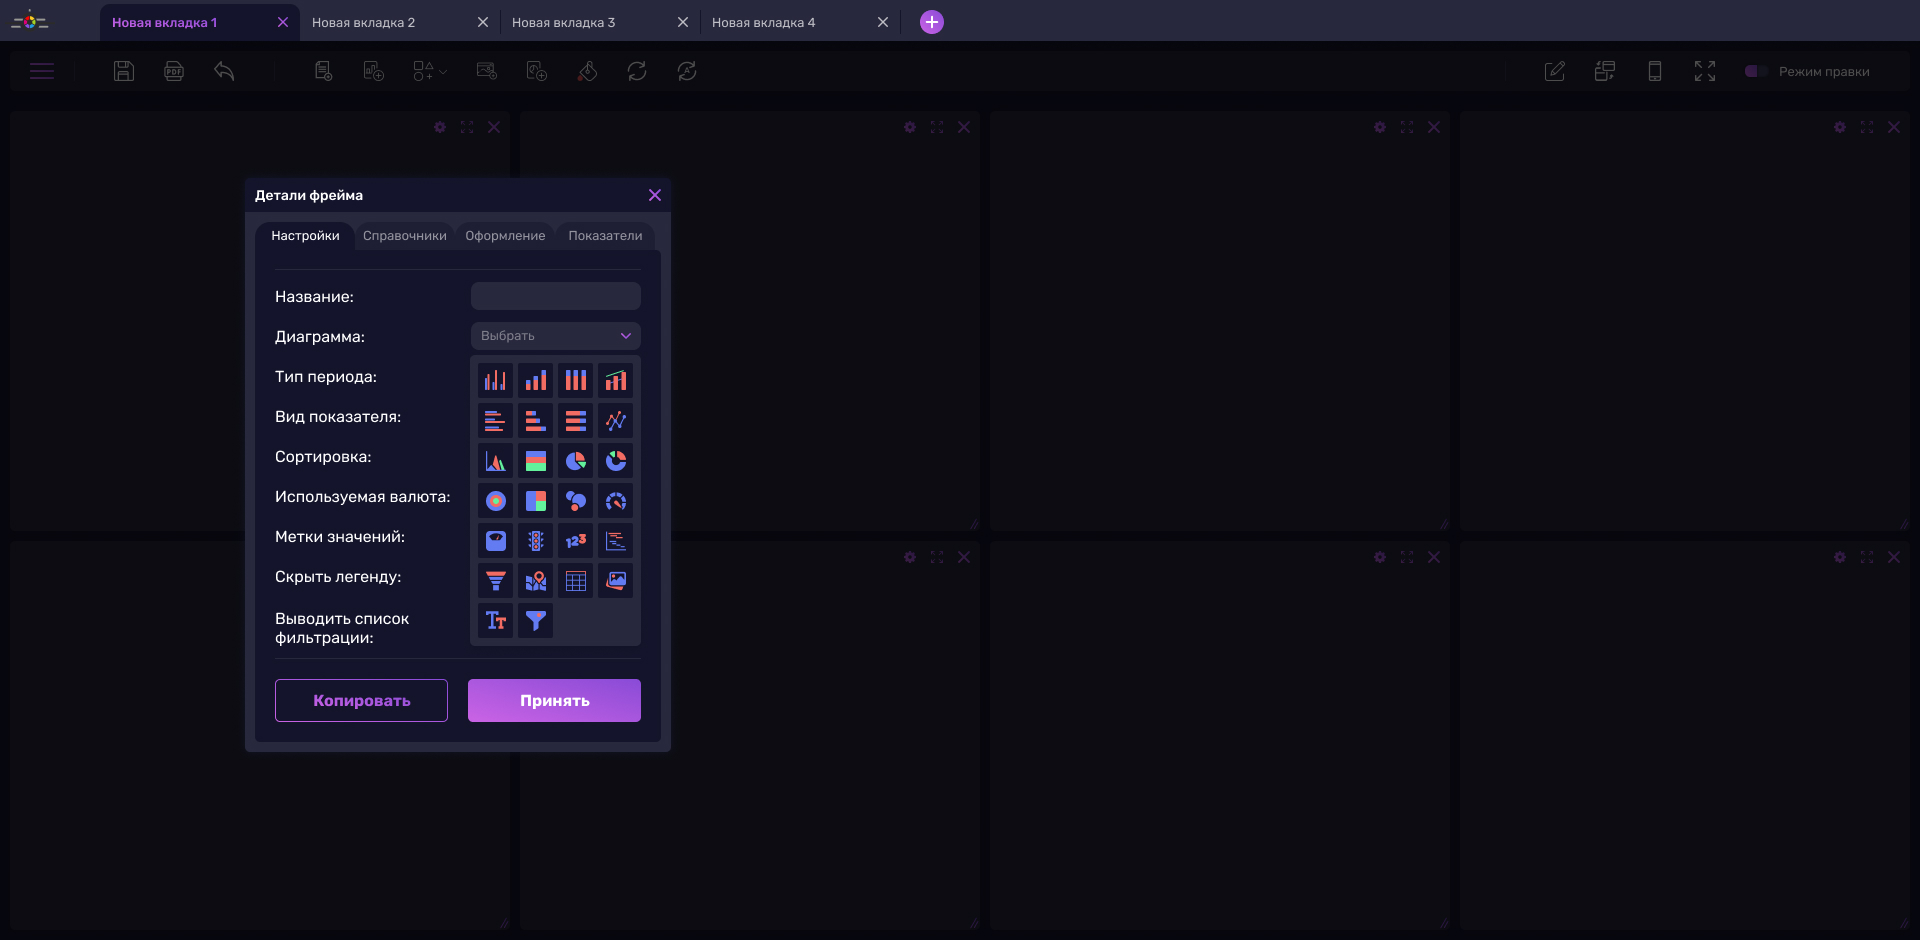
Task: Click the auto-refresh icon with letter A
Action: (x=687, y=71)
